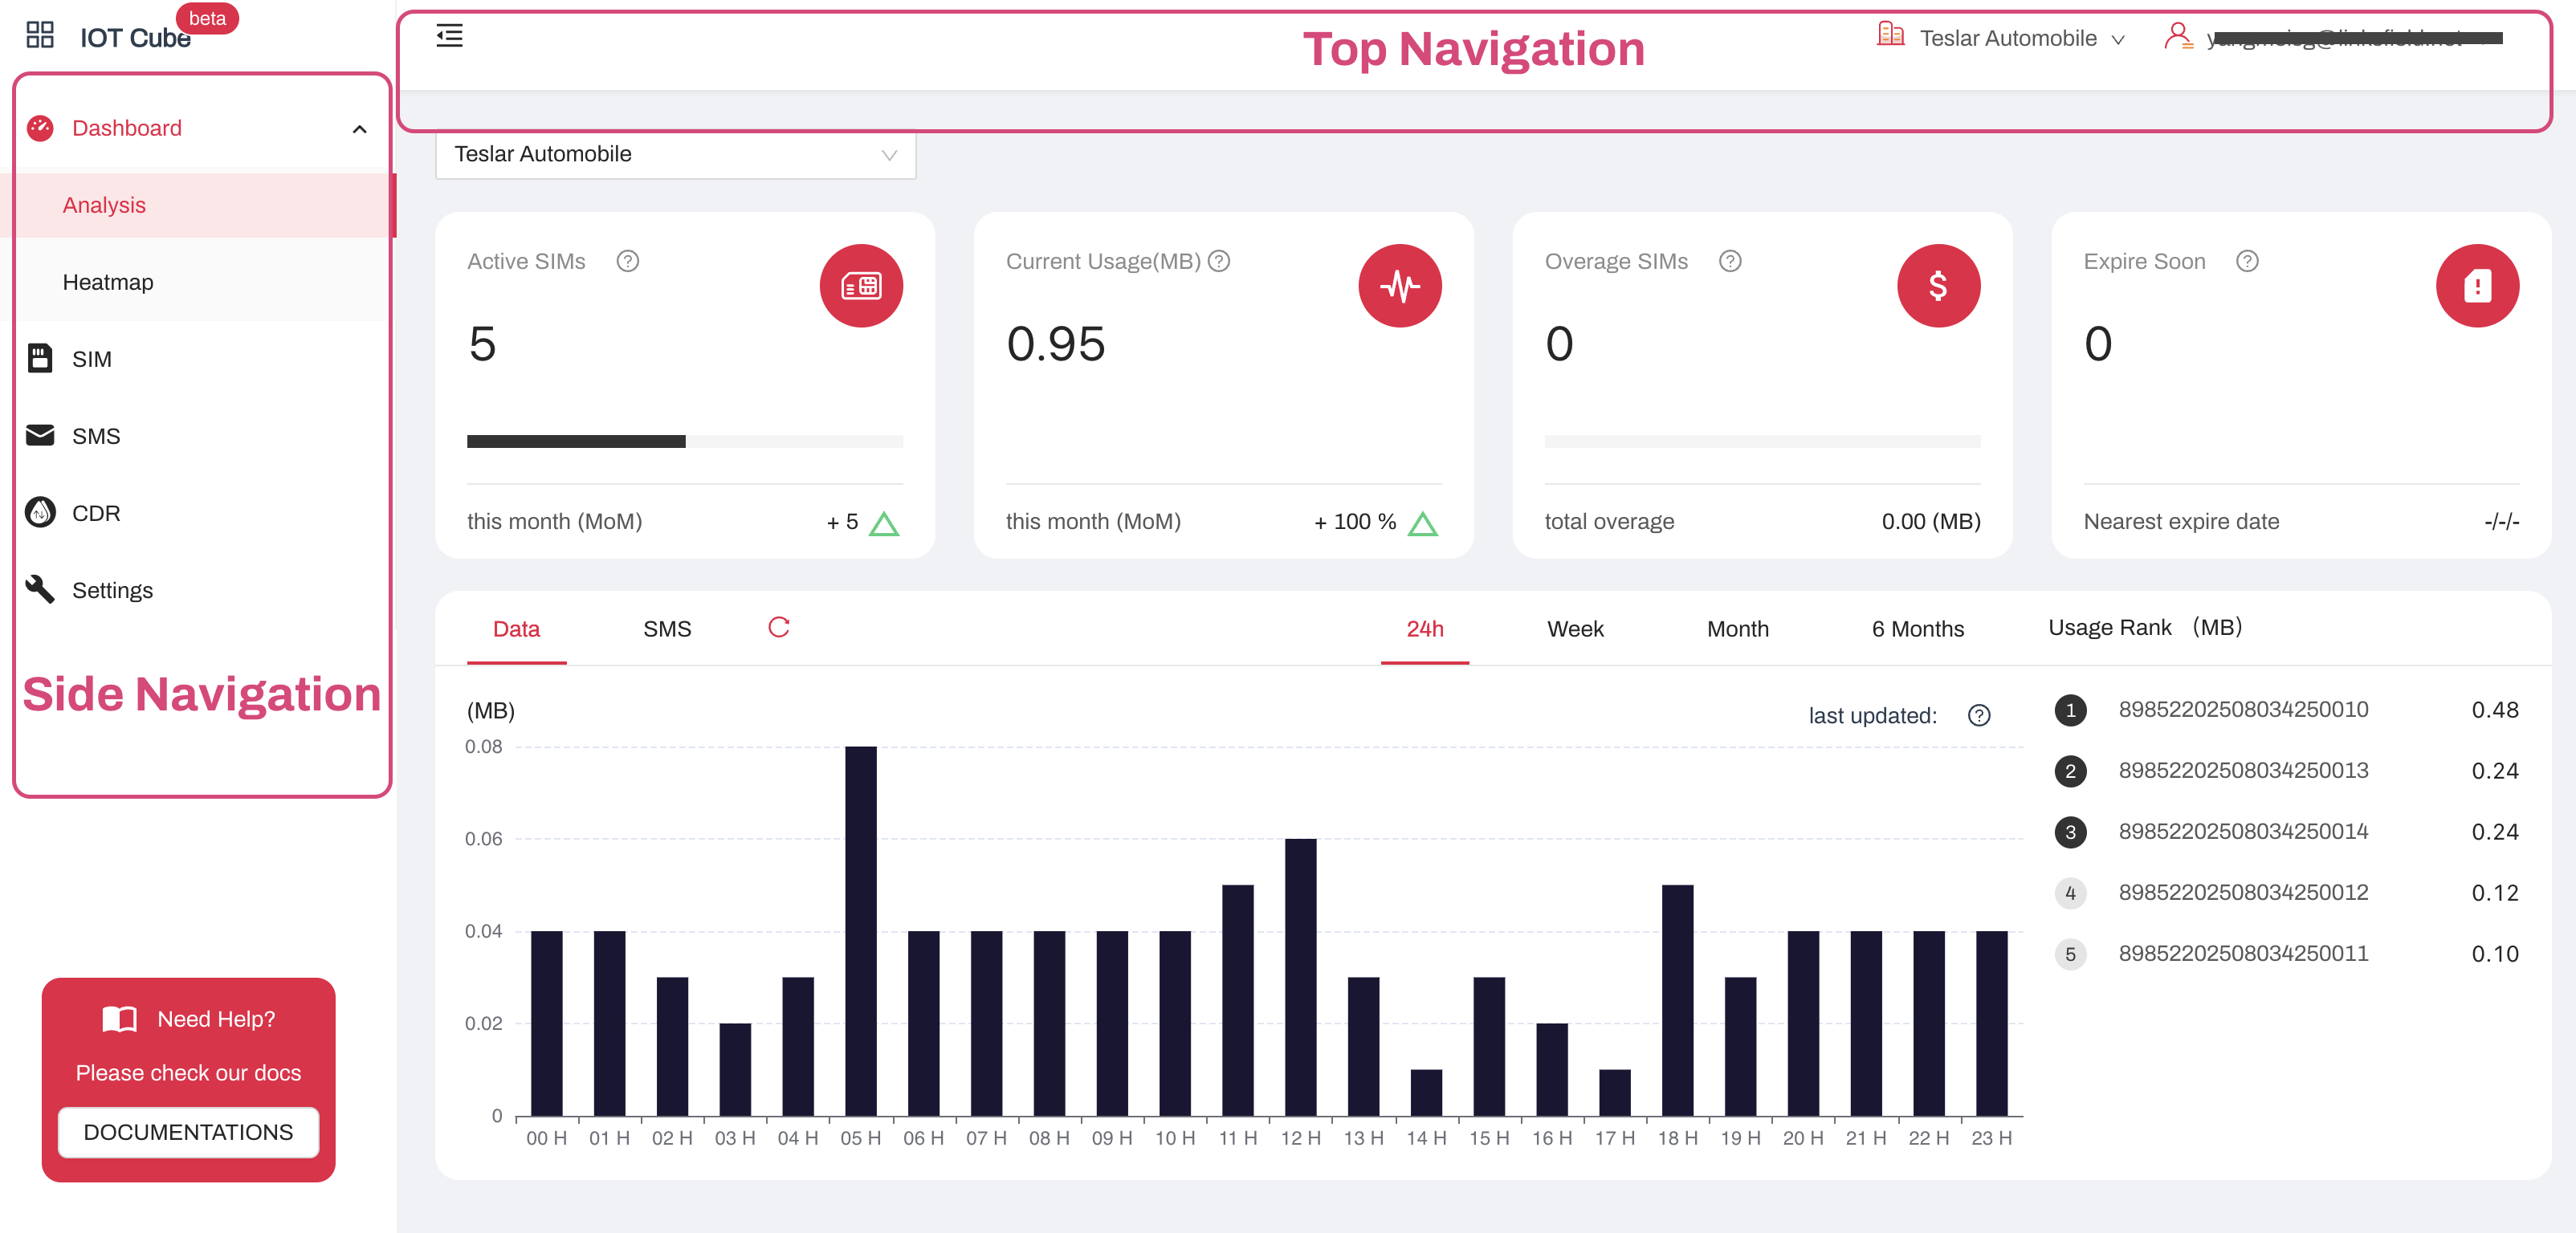Click the Expire Soon help question icon

point(2247,261)
